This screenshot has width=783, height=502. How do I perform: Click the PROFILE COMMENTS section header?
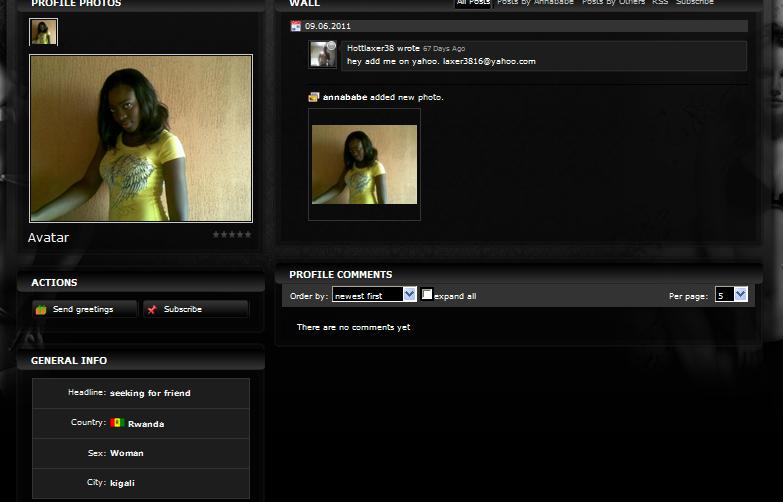(341, 275)
